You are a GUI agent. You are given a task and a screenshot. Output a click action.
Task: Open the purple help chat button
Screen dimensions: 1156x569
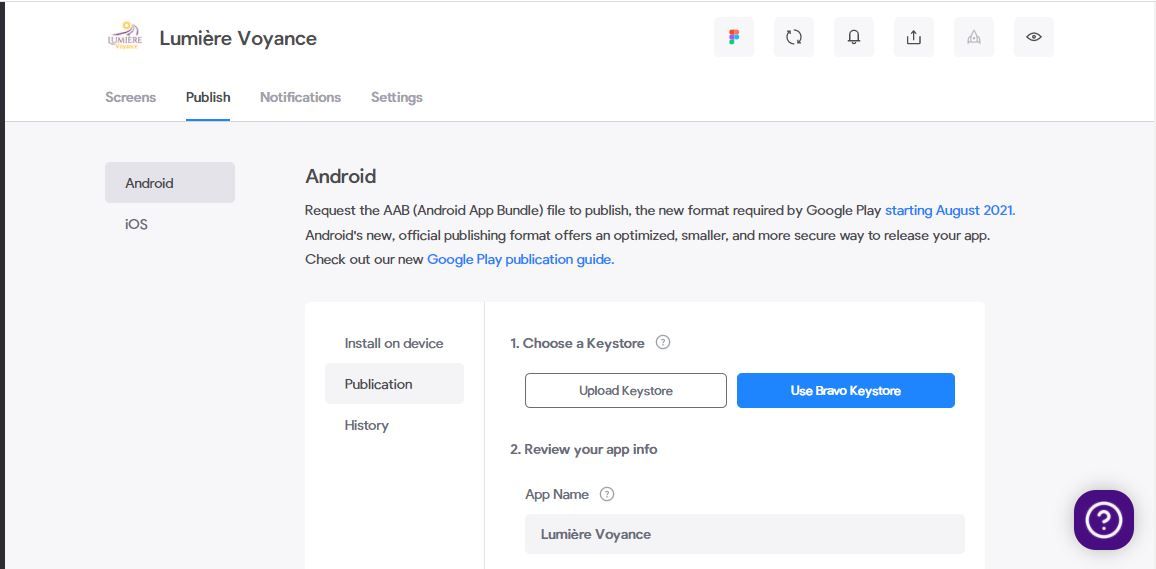[1104, 520]
